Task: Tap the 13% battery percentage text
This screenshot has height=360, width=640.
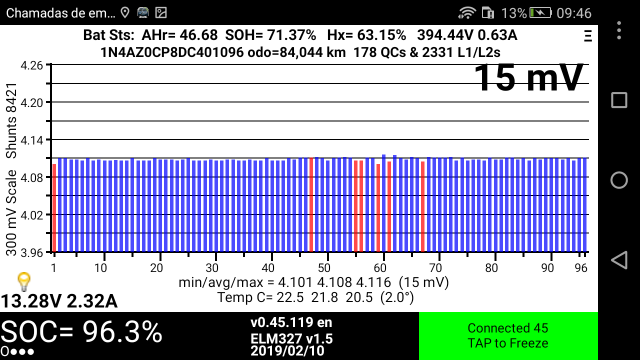Action: click(x=514, y=13)
